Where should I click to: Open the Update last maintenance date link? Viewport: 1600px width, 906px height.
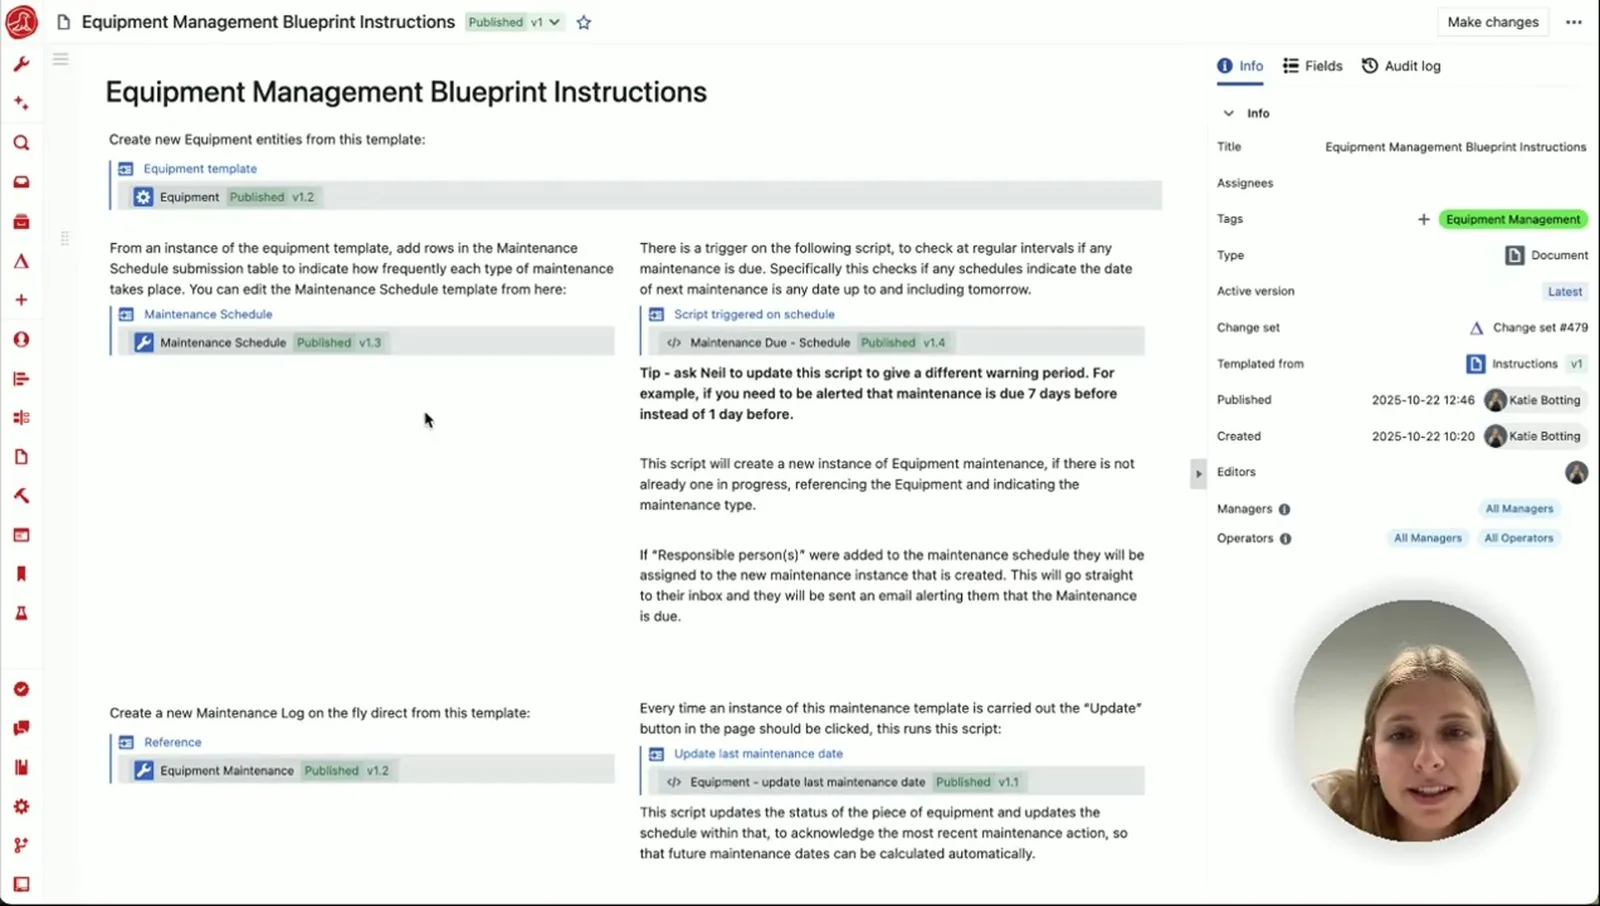pos(758,754)
